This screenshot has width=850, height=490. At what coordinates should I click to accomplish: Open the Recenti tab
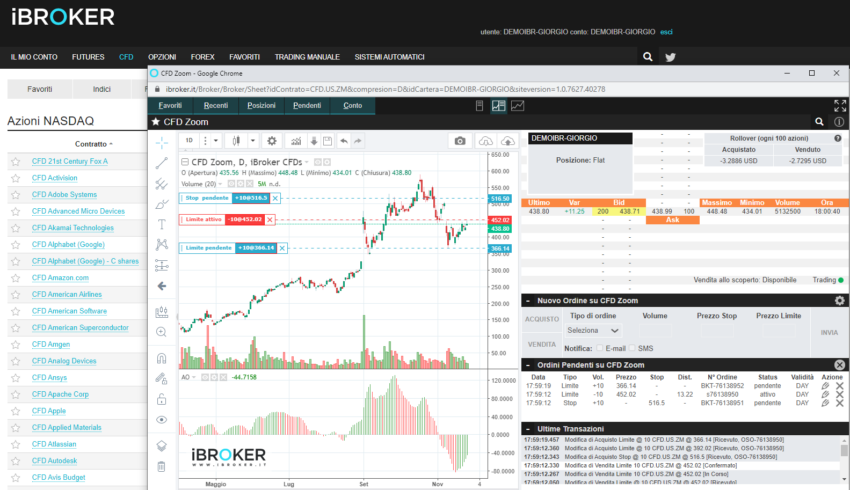(x=216, y=106)
